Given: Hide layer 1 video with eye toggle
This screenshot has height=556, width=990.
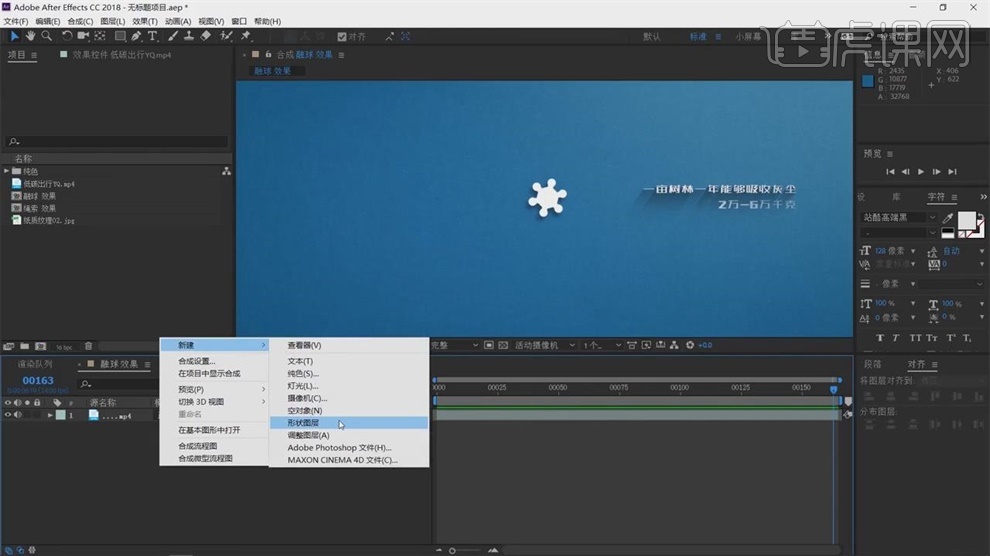Looking at the screenshot, I should [8, 415].
